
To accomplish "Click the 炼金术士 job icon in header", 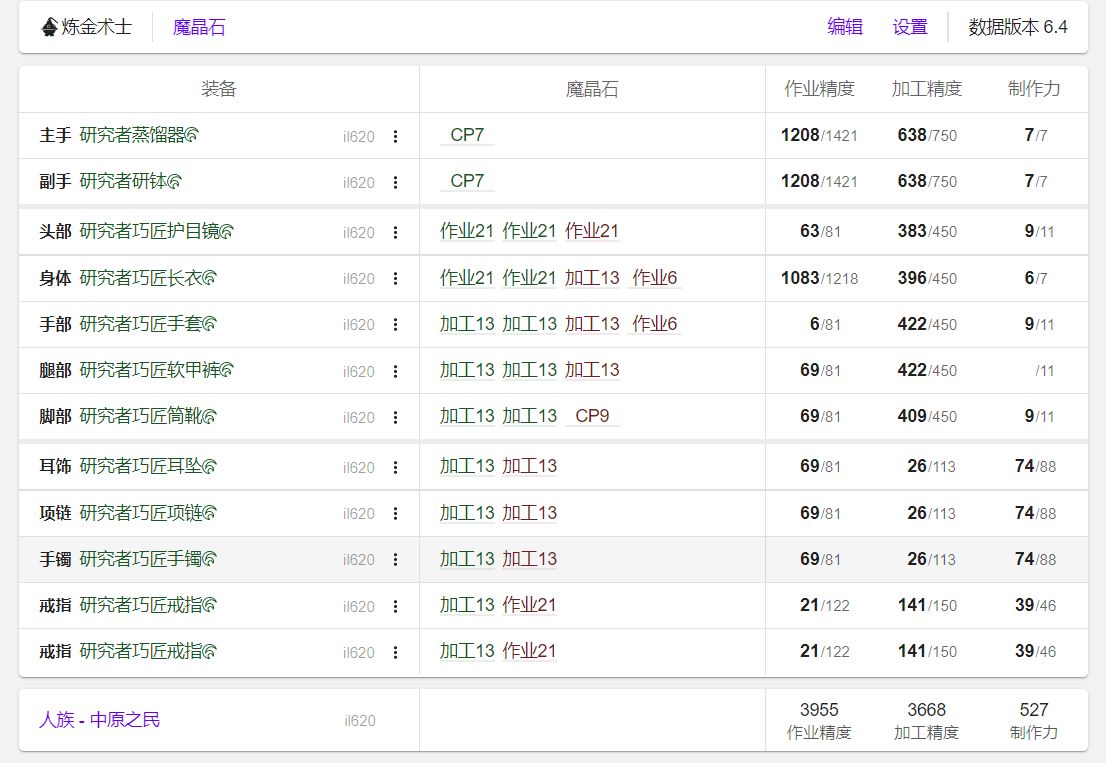I will pos(50,27).
